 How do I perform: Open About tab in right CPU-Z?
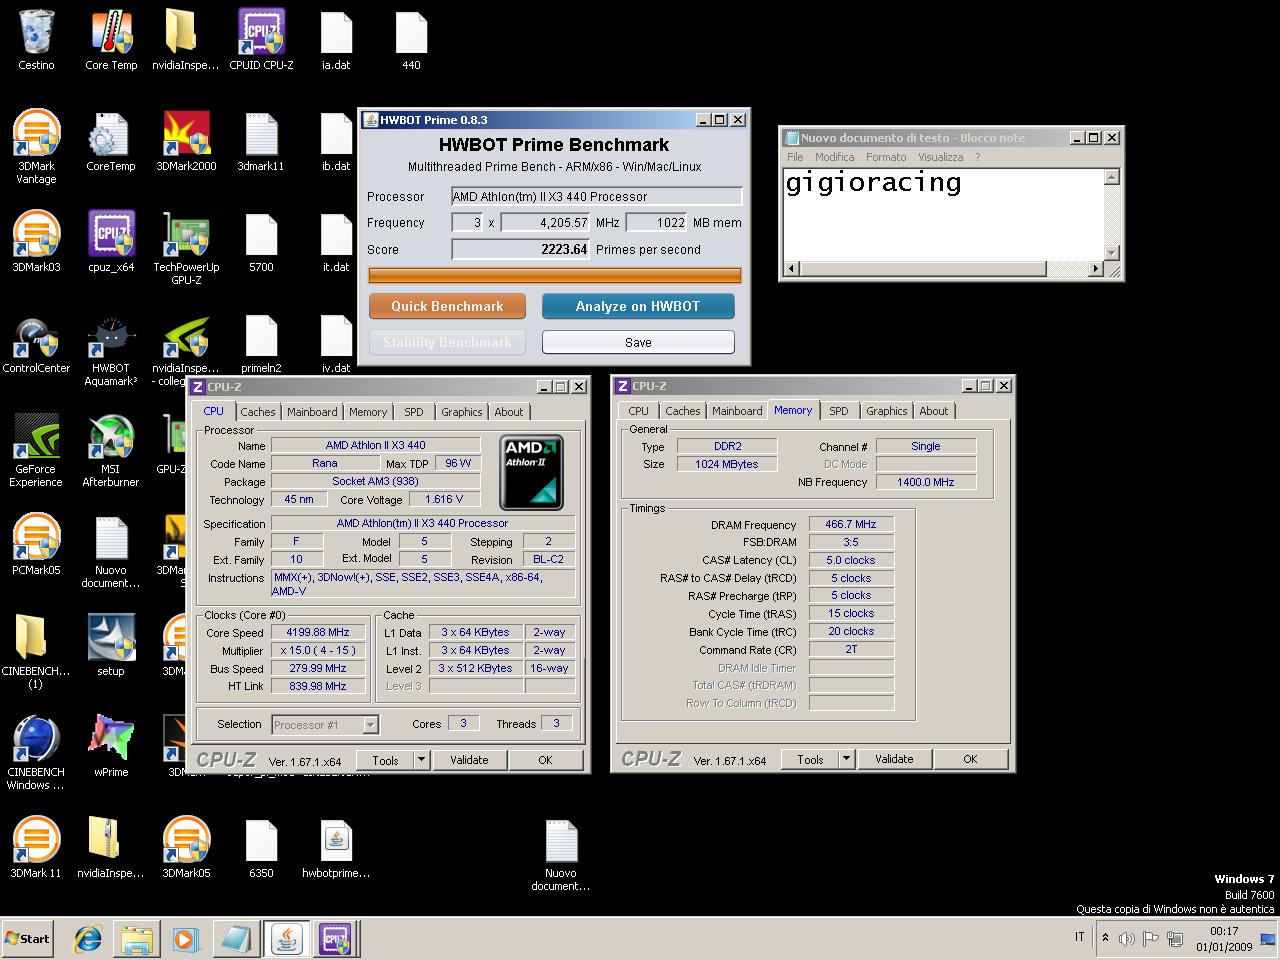934,411
